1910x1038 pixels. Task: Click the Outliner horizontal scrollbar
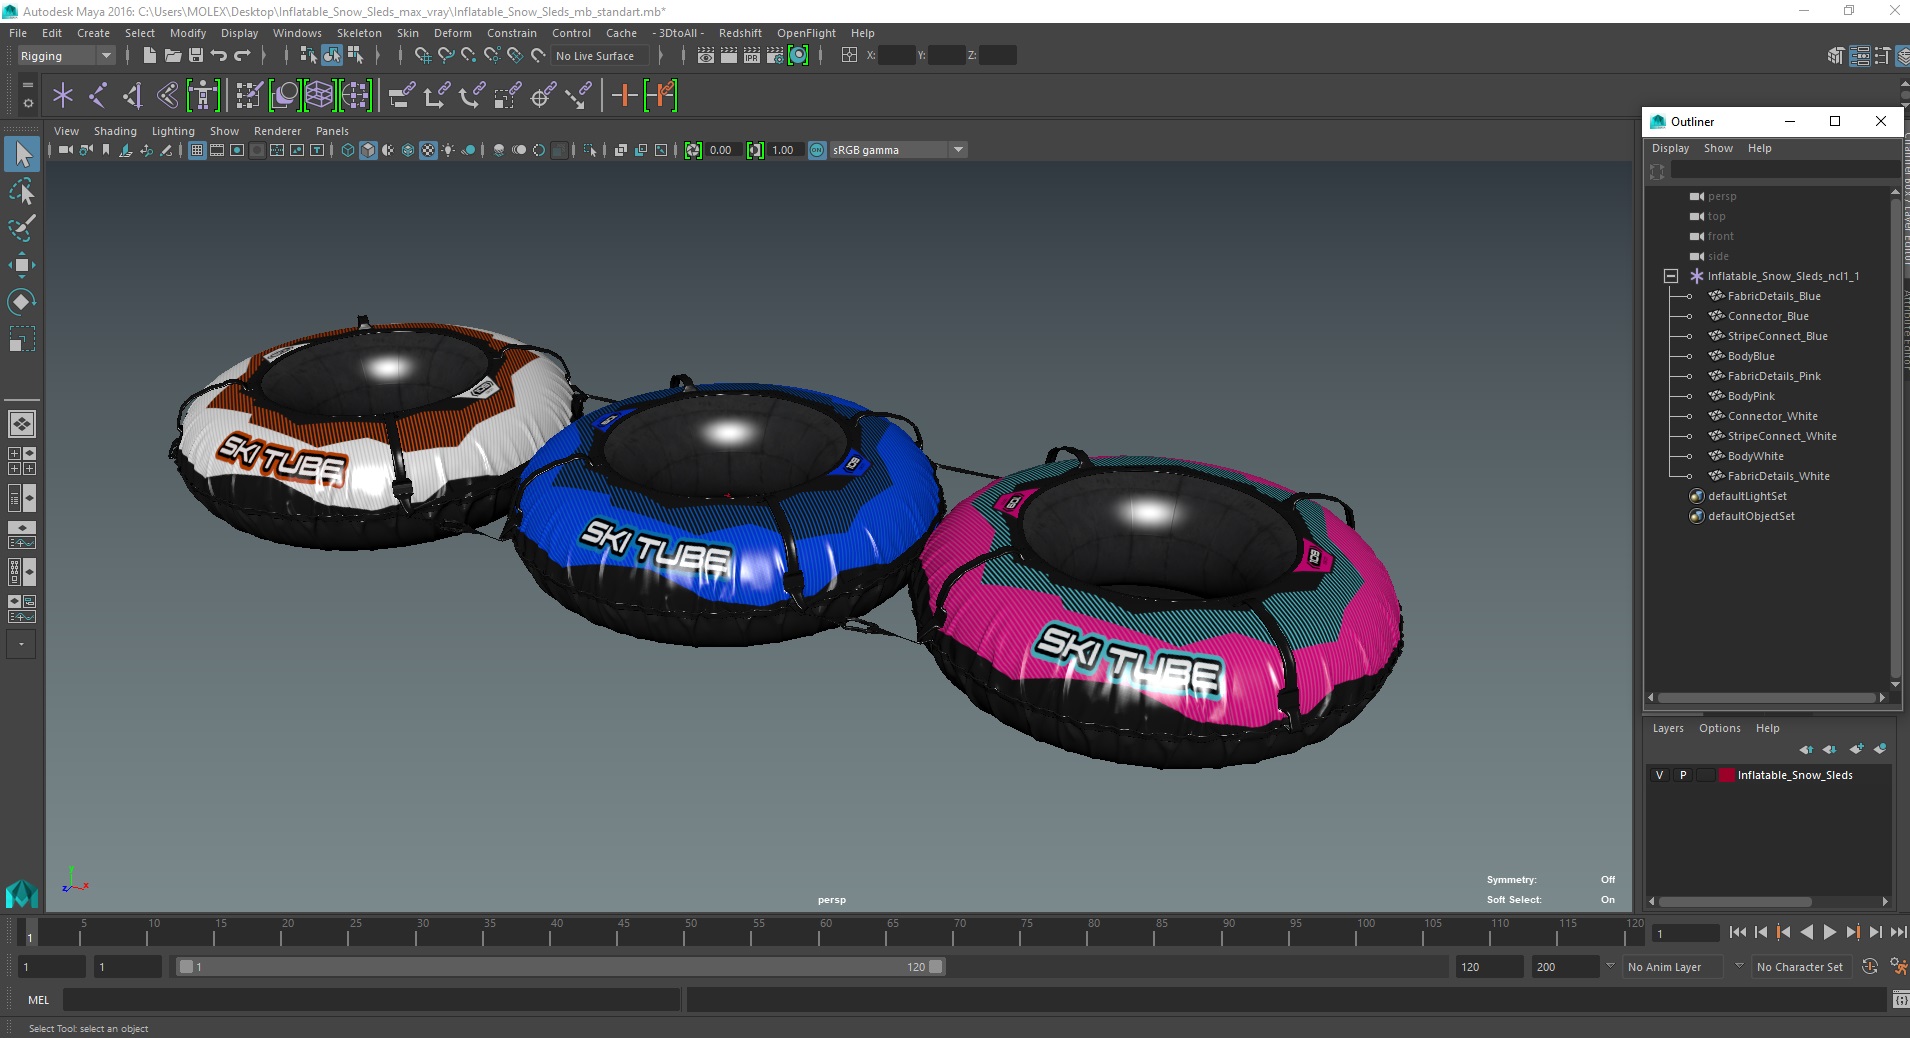coord(1766,698)
